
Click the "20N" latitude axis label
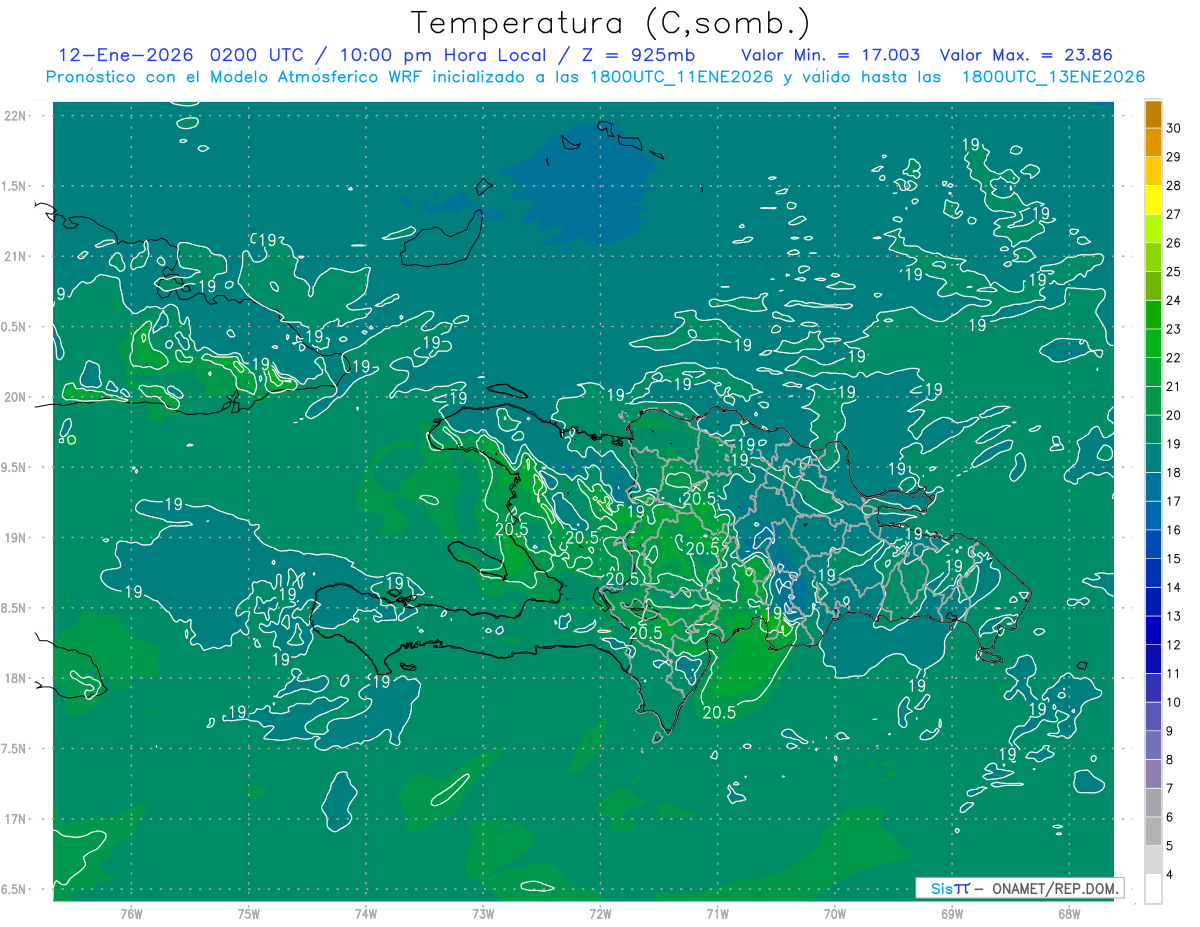18,397
